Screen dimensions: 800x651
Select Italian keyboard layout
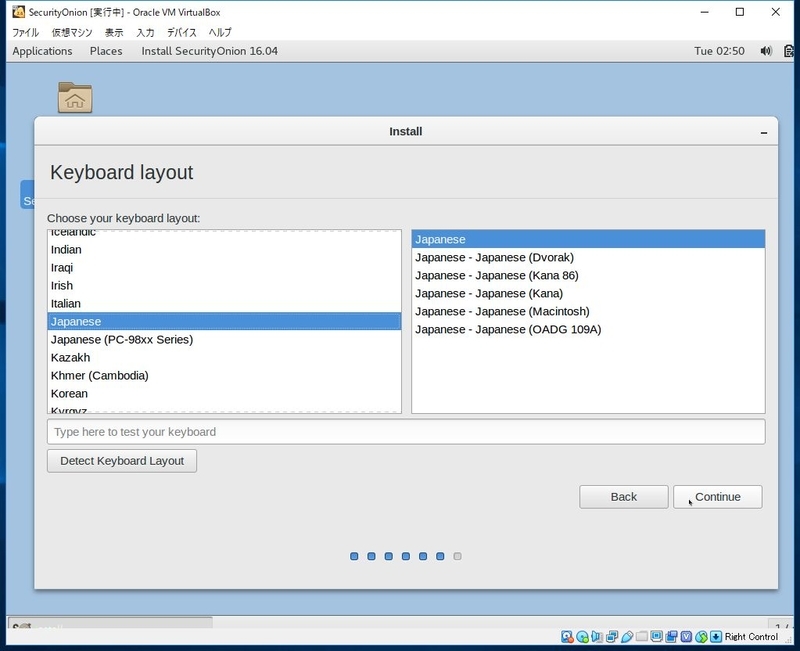coord(224,304)
